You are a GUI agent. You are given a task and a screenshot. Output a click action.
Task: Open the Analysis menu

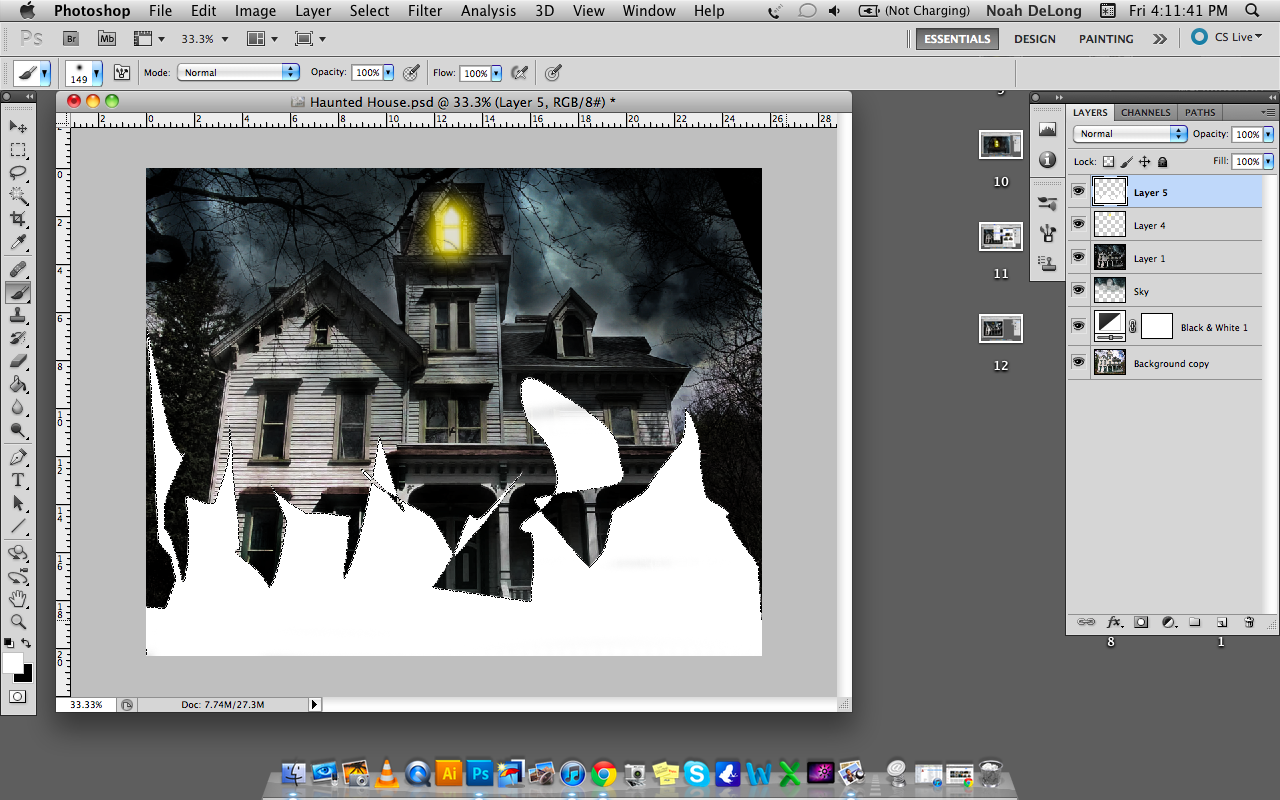coord(490,11)
